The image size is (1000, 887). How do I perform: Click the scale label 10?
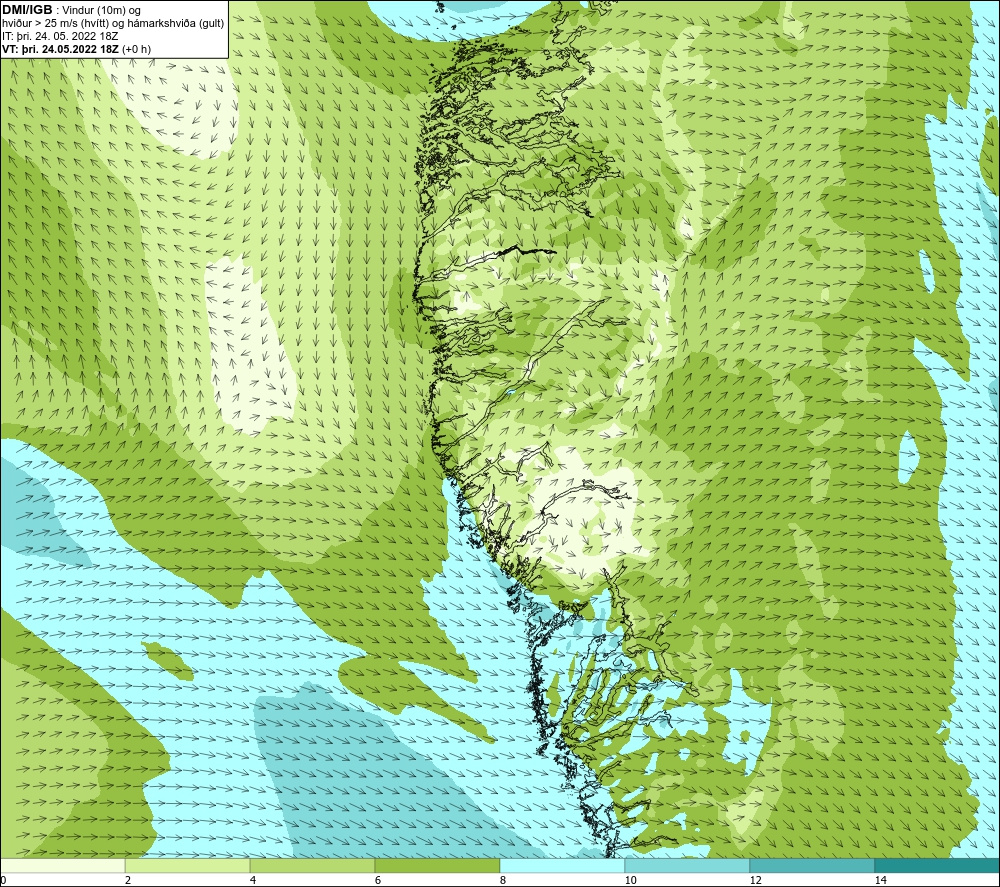(630, 881)
